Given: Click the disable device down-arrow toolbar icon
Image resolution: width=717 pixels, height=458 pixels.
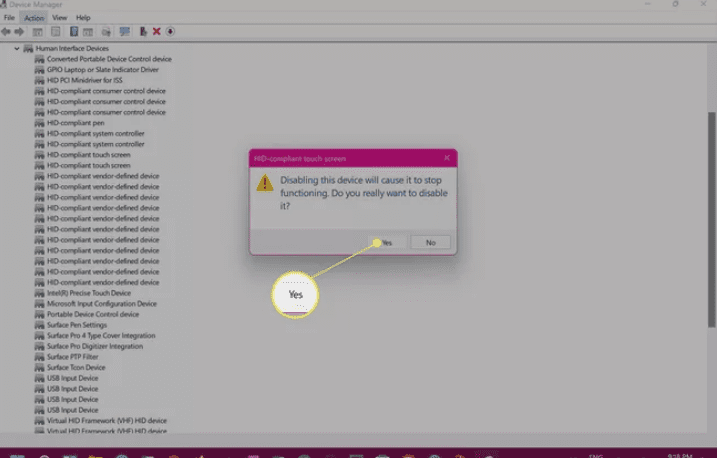Looking at the screenshot, I should click(x=171, y=31).
